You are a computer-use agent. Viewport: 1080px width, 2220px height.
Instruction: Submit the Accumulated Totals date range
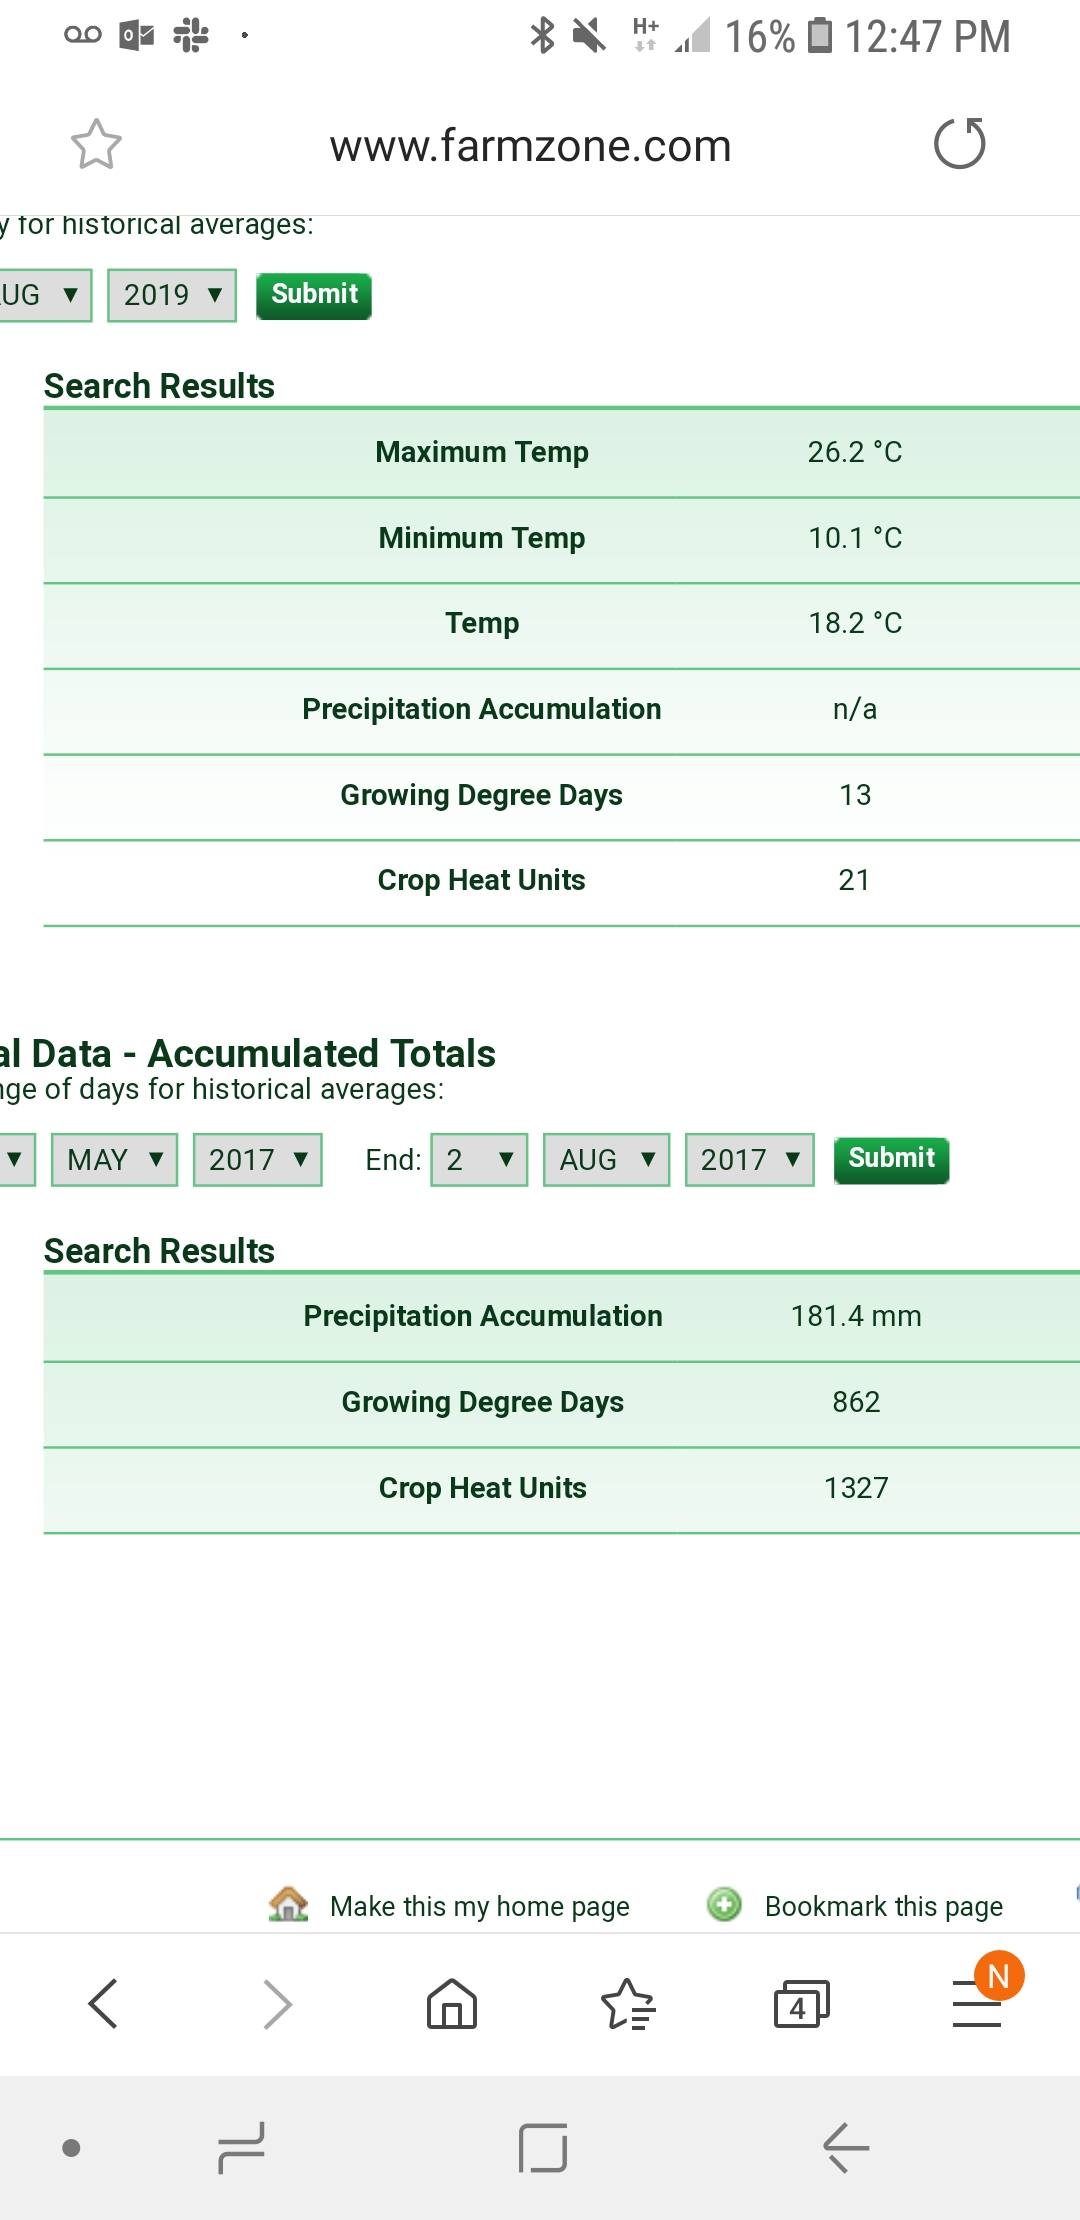(891, 1160)
